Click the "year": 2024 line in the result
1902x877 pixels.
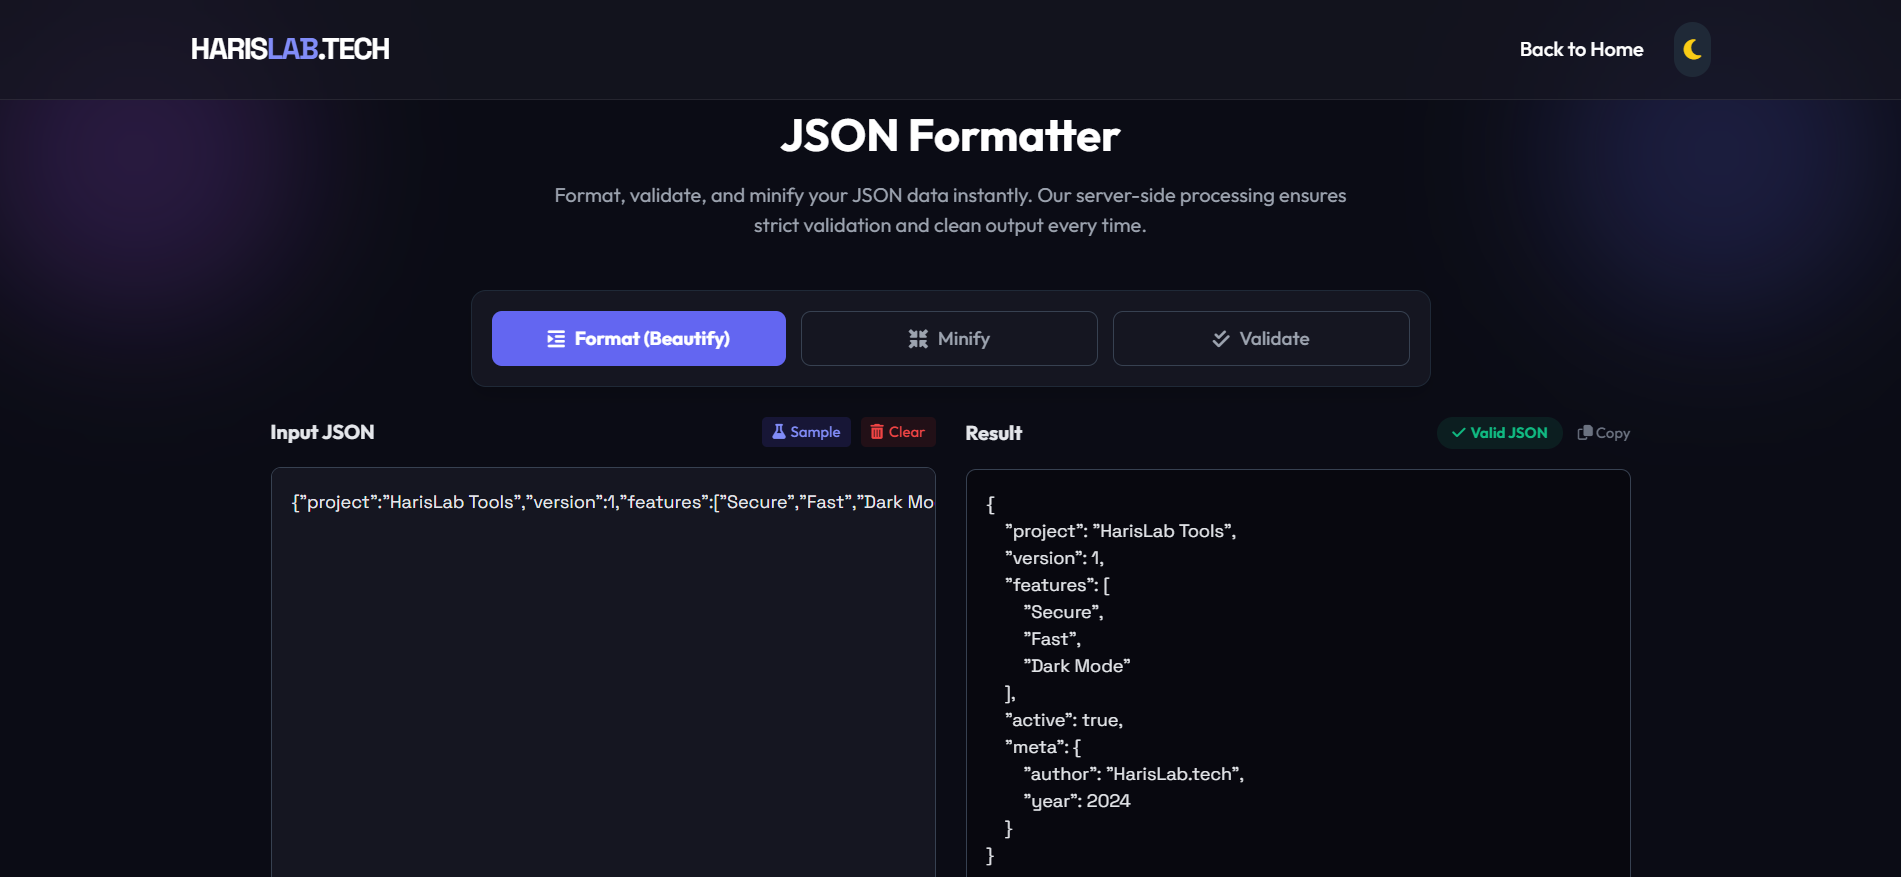pyautogui.click(x=1077, y=801)
